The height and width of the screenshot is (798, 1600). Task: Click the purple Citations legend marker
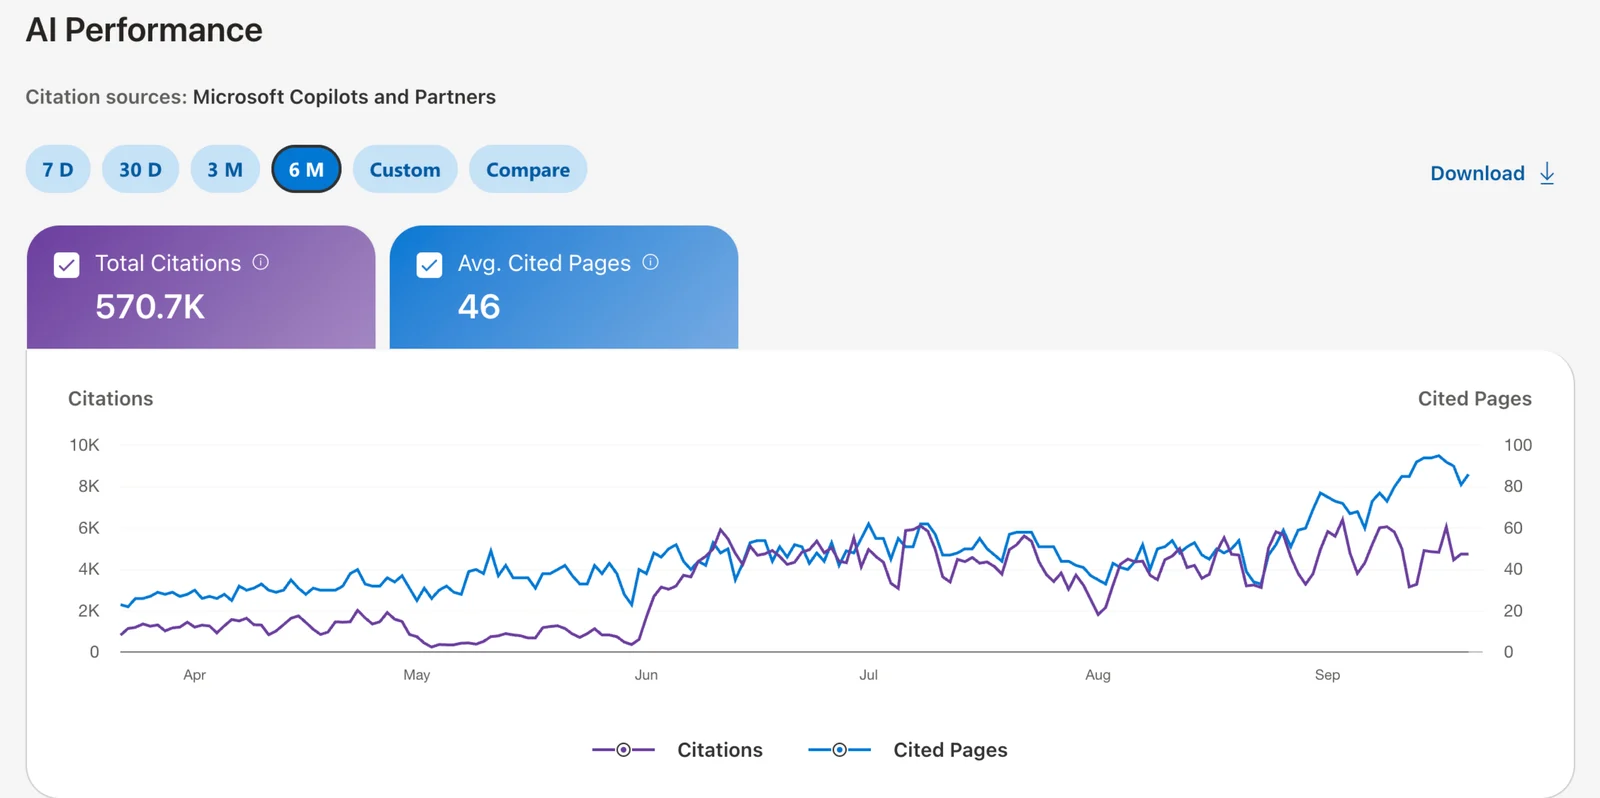click(x=623, y=750)
